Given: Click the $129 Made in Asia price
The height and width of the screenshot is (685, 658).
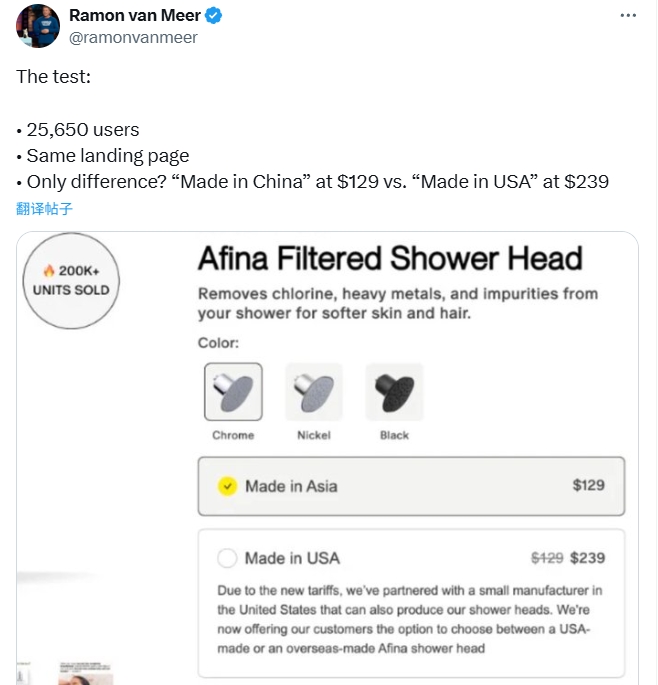Looking at the screenshot, I should (588, 485).
